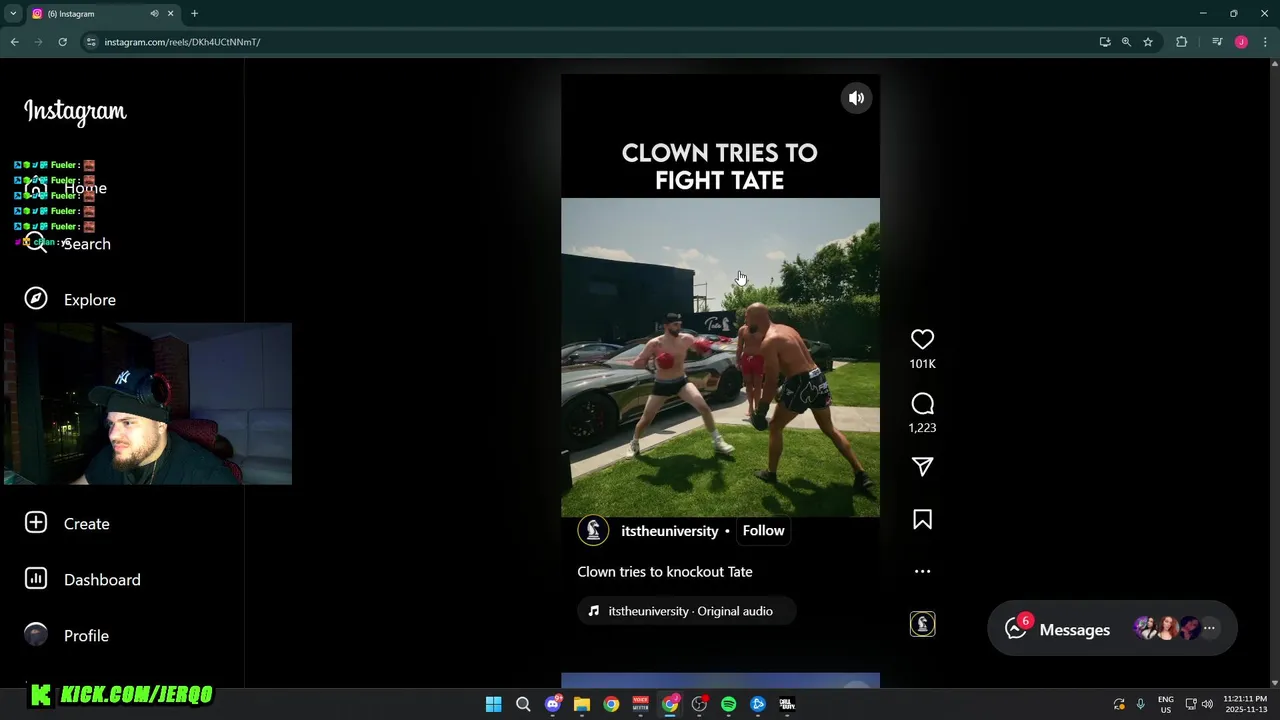The width and height of the screenshot is (1280, 720).
Task: Open the media controls button in Chrome
Action: pos(1217,42)
